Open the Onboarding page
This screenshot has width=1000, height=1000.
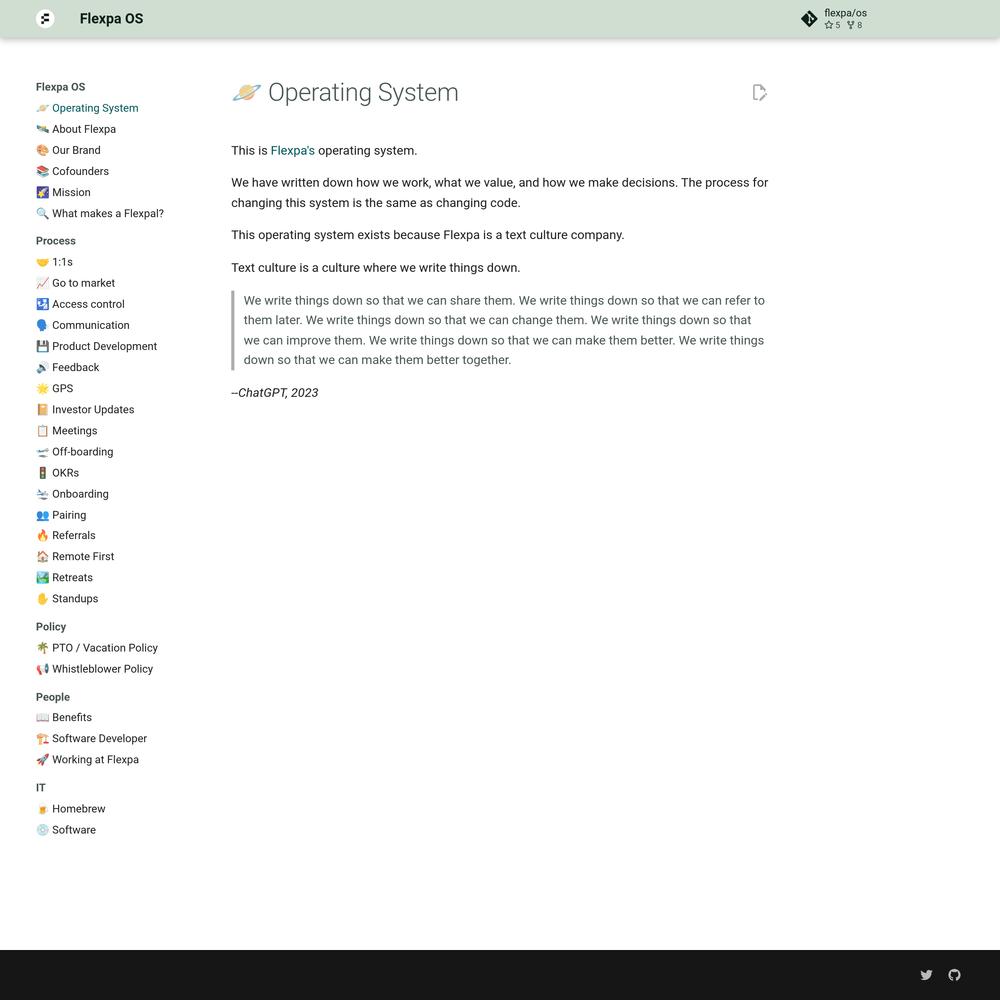[72, 493]
